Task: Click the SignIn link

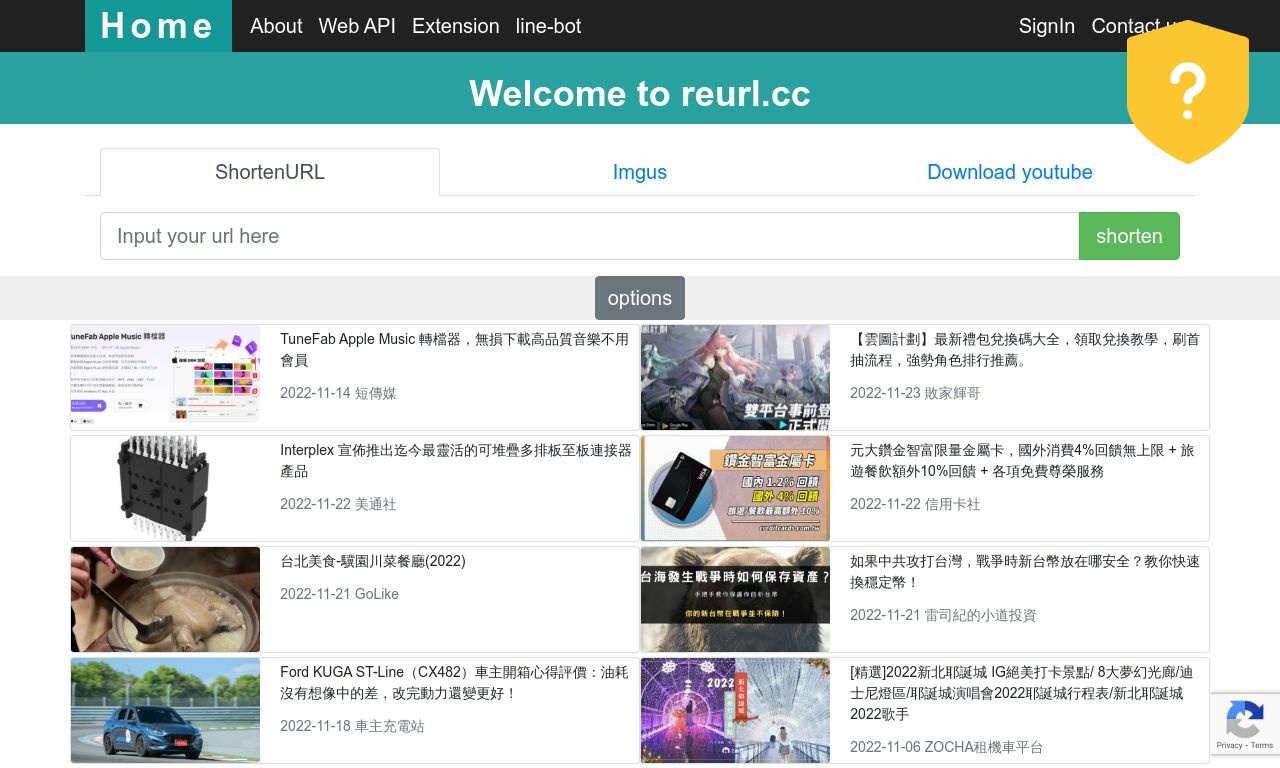Action: tap(1047, 26)
